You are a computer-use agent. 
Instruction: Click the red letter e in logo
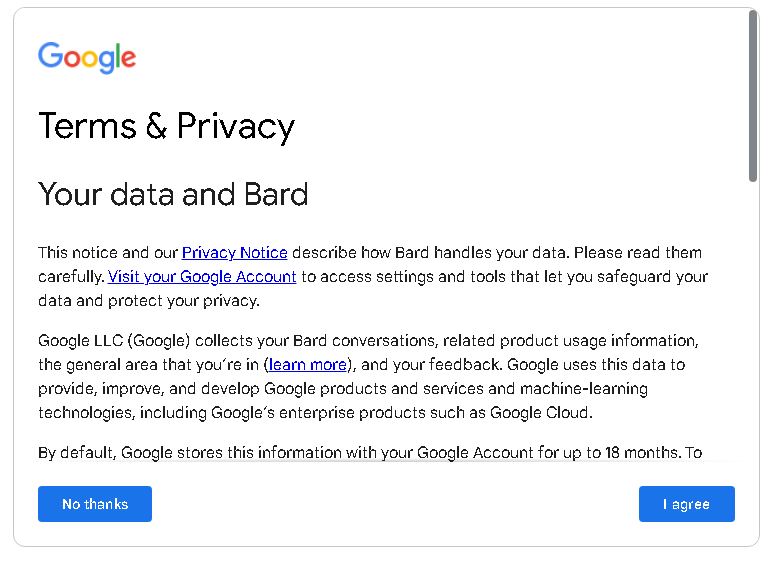[127, 60]
